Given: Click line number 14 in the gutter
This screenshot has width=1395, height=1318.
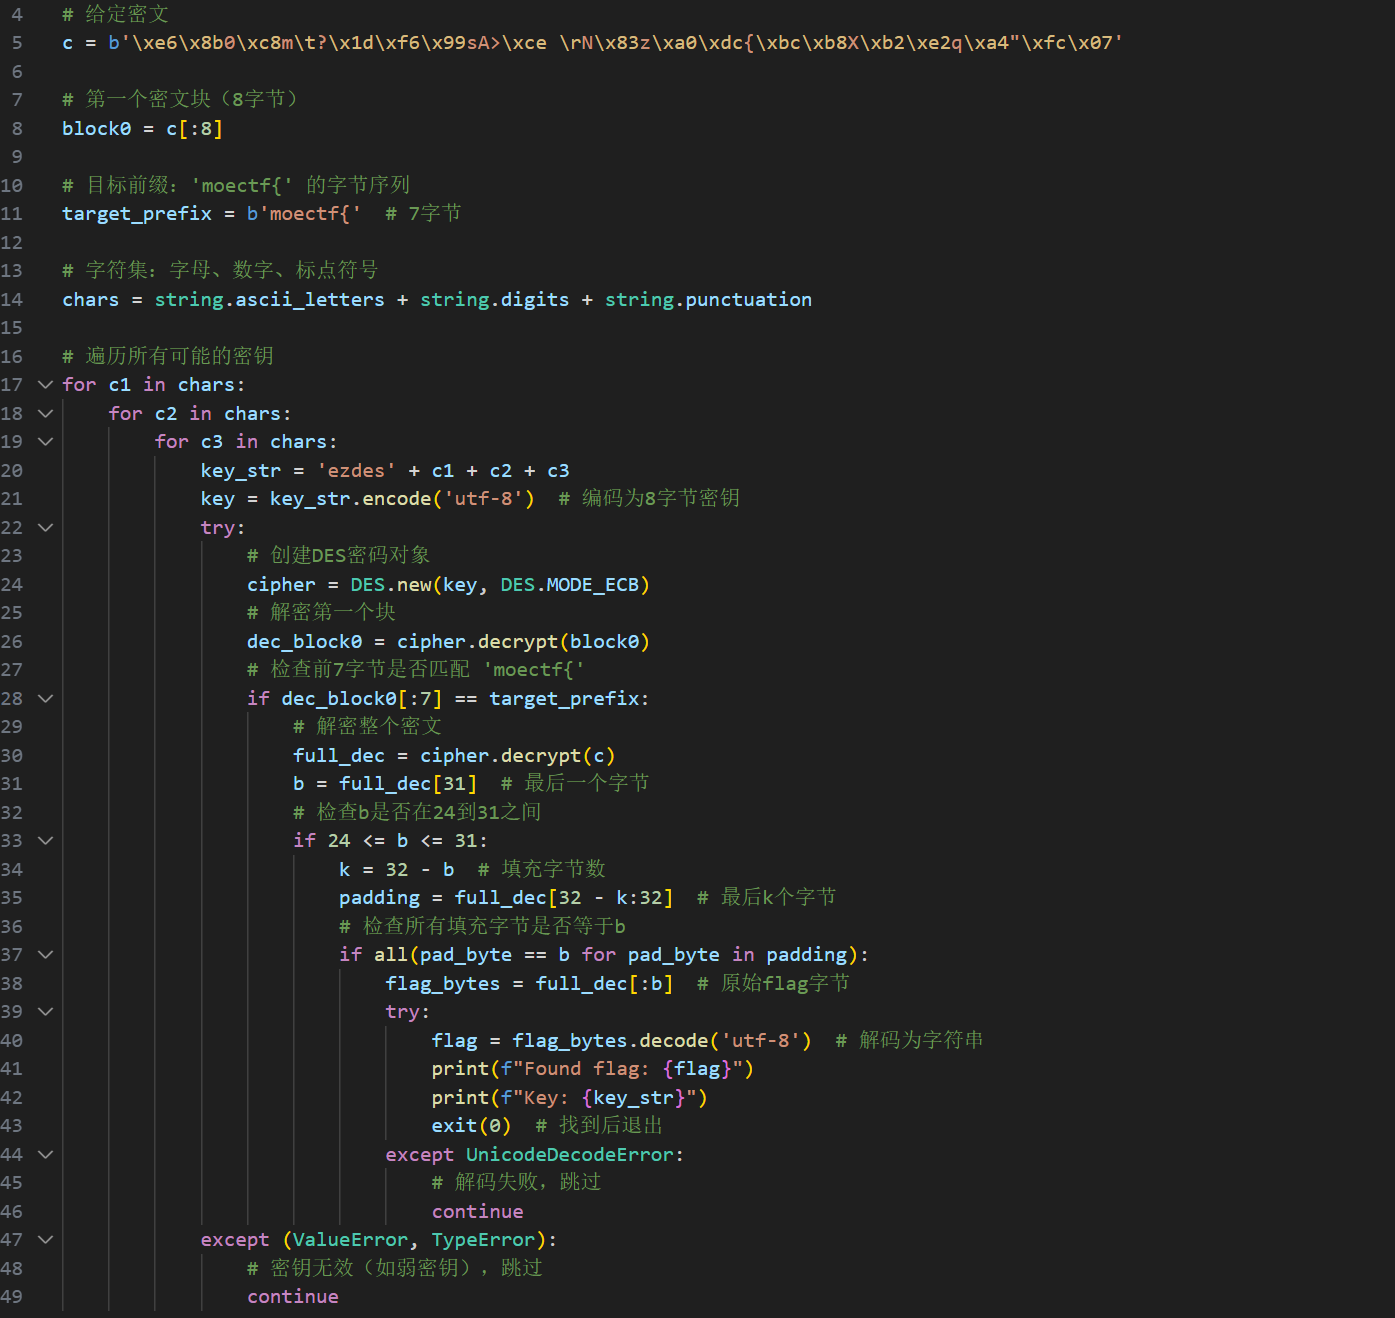Looking at the screenshot, I should (12, 300).
